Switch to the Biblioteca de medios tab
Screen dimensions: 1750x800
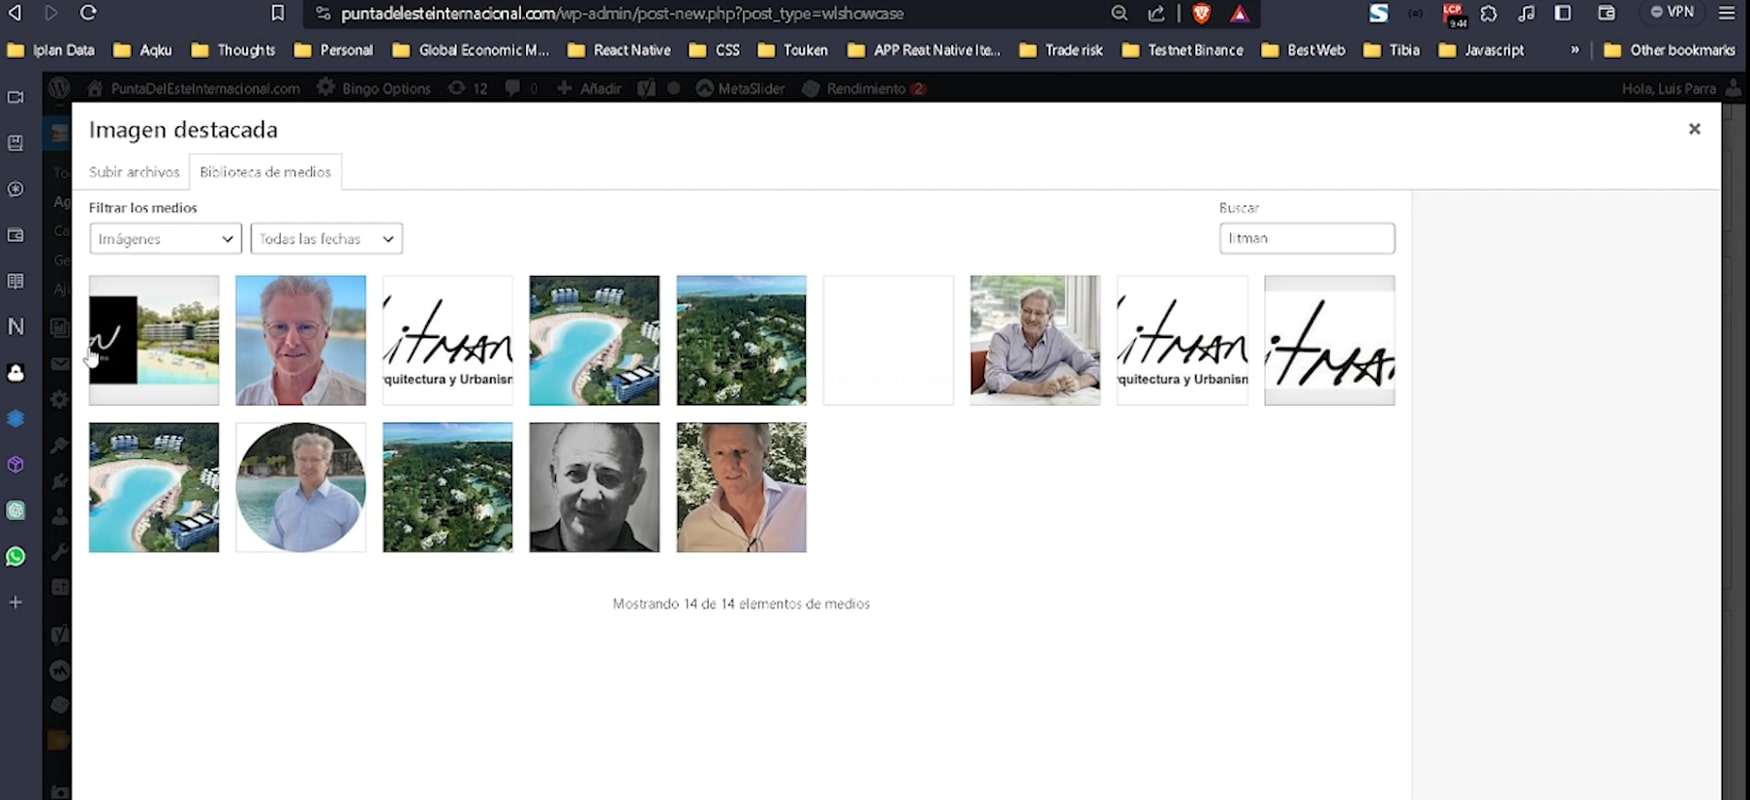pos(265,172)
